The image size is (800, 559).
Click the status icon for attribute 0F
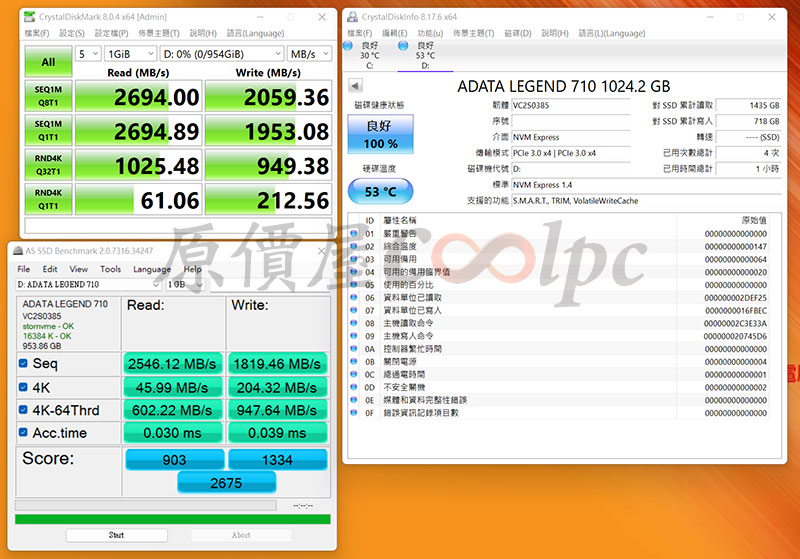(x=353, y=413)
